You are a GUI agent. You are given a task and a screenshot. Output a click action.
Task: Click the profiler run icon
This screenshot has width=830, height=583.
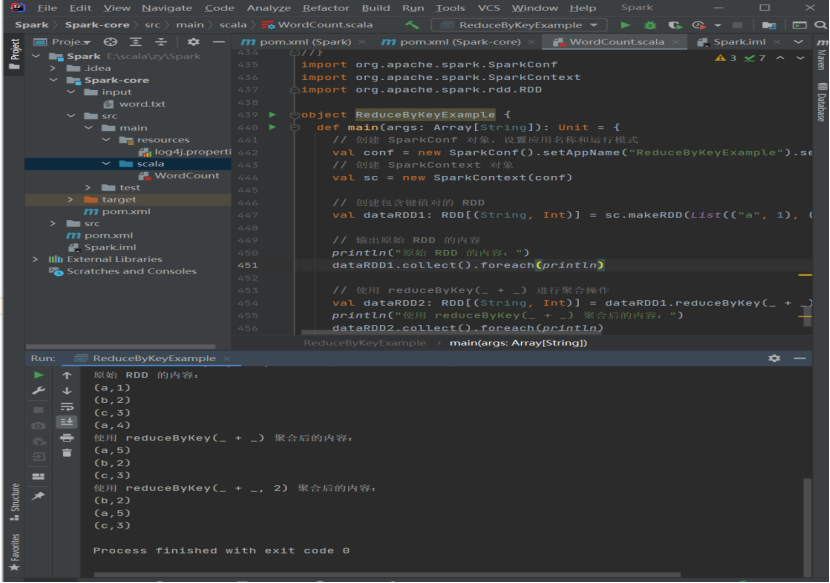click(x=699, y=25)
